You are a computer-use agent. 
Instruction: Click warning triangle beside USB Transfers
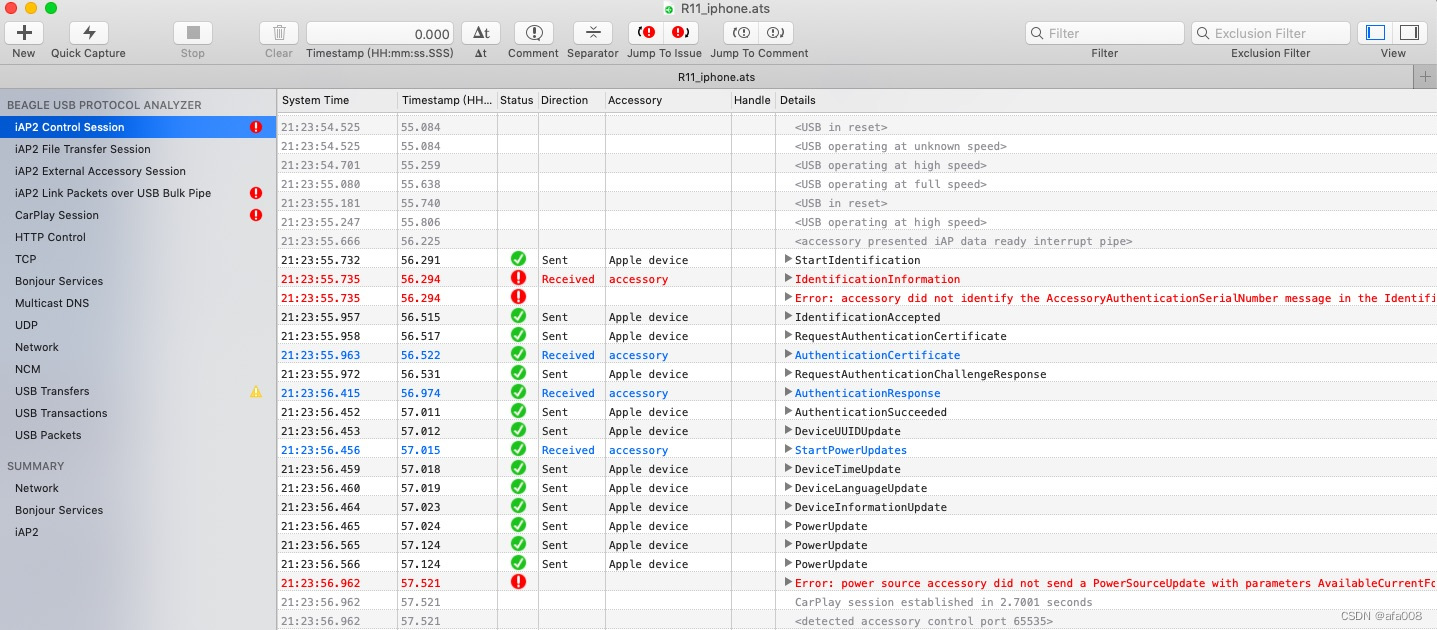[x=256, y=391]
